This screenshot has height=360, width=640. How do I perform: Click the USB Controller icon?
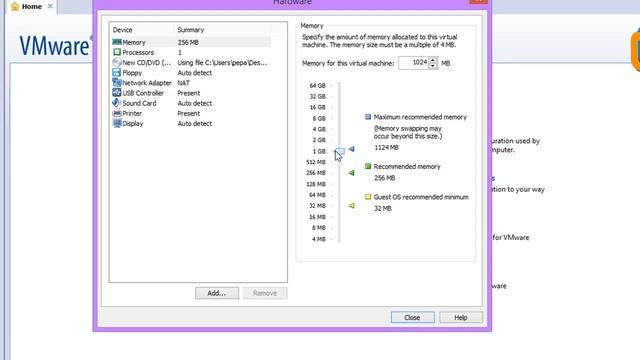click(x=117, y=93)
